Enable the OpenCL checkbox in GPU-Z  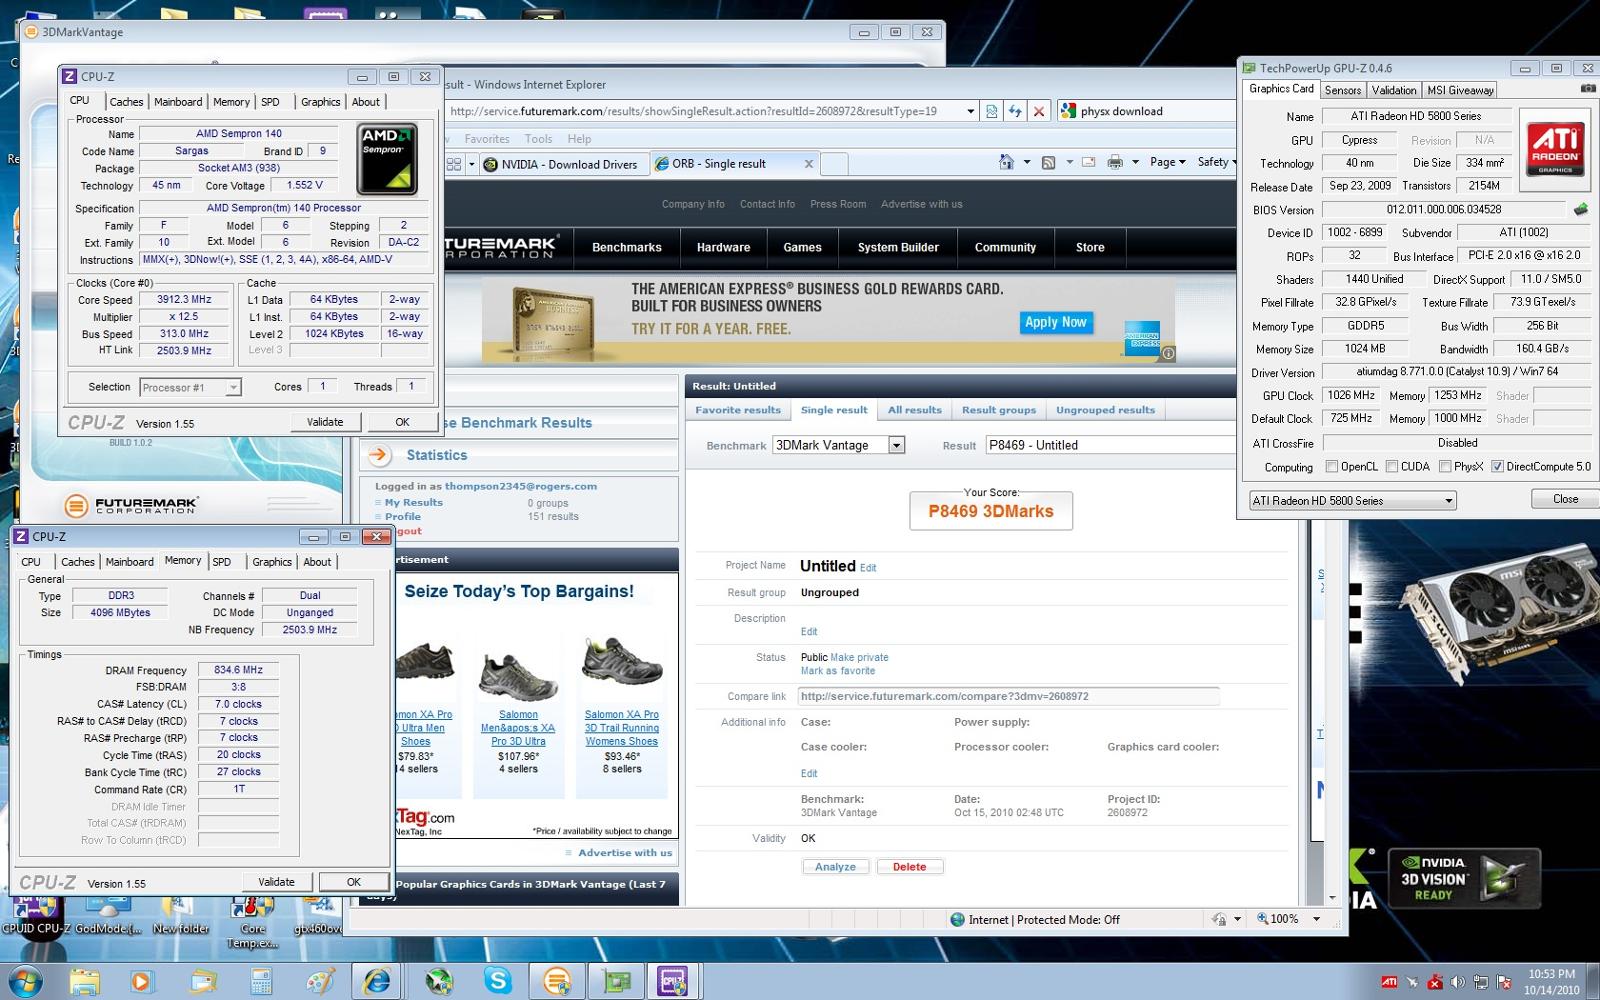pyautogui.click(x=1331, y=466)
